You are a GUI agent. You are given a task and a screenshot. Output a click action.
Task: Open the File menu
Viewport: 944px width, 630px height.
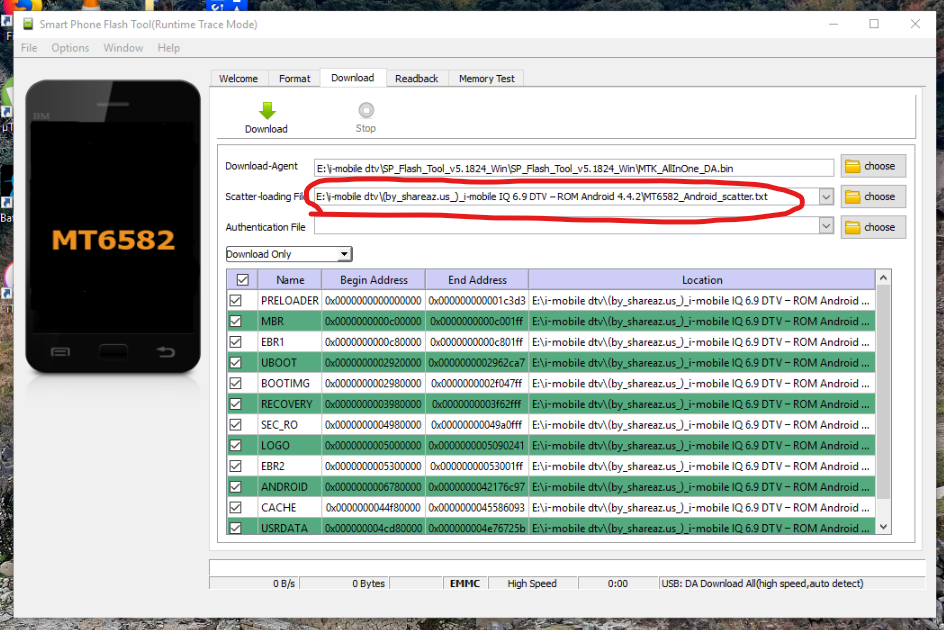click(x=29, y=48)
